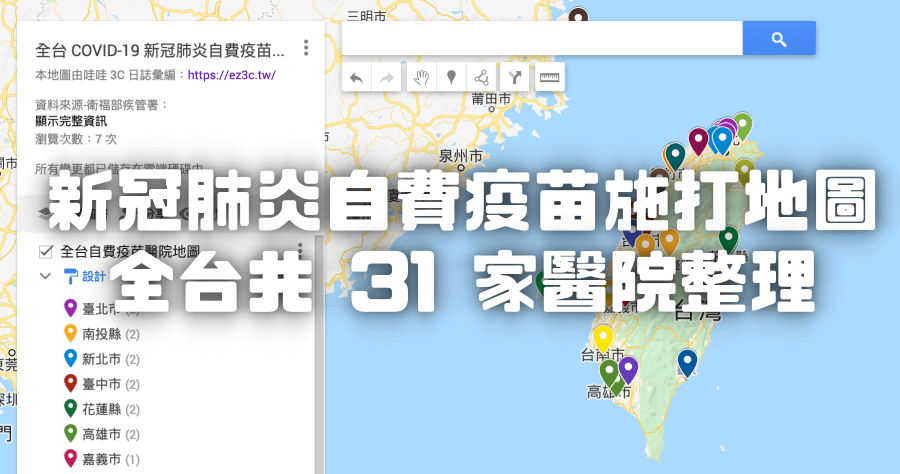900x474 pixels.
Task: Select the draw a line tool
Action: pyautogui.click(x=482, y=77)
